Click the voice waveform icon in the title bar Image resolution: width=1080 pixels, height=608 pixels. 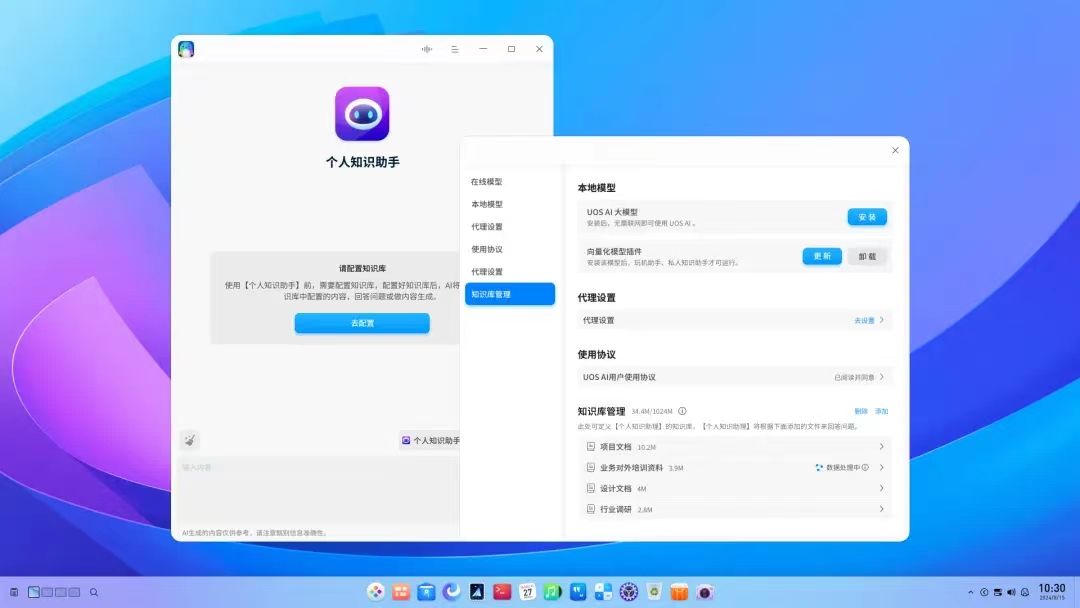427,49
